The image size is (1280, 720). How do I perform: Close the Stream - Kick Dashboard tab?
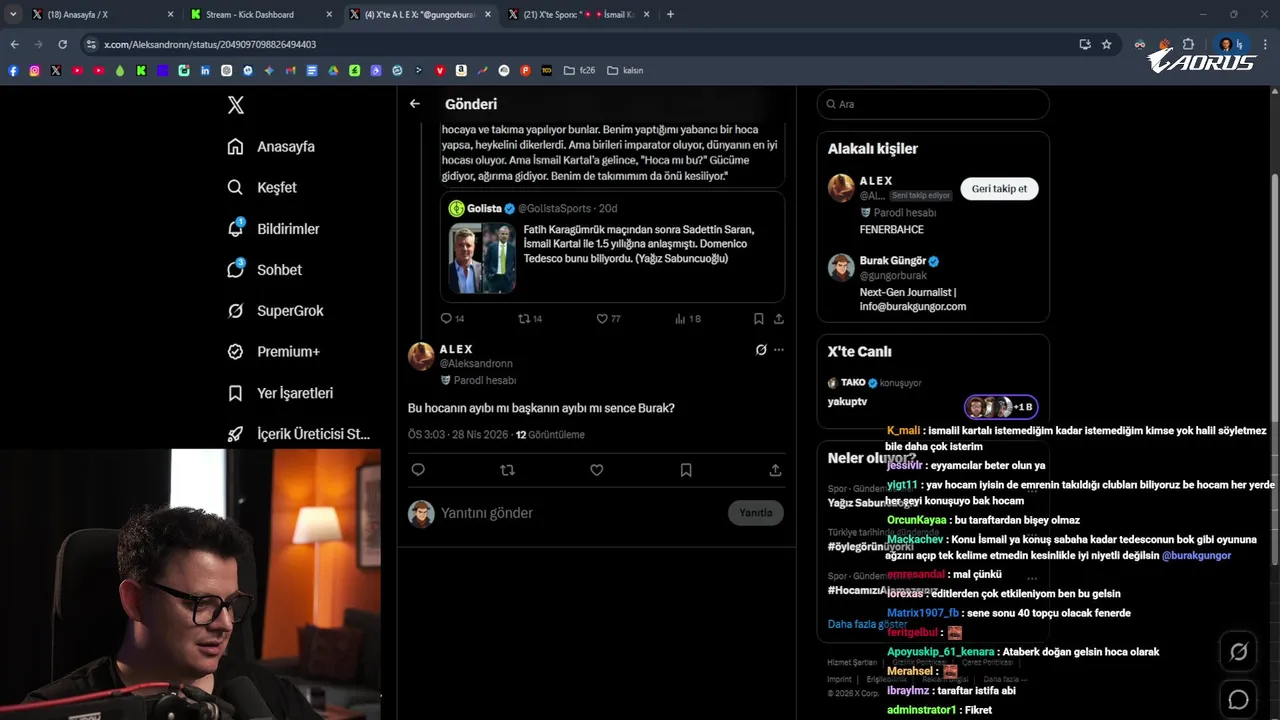tap(329, 14)
